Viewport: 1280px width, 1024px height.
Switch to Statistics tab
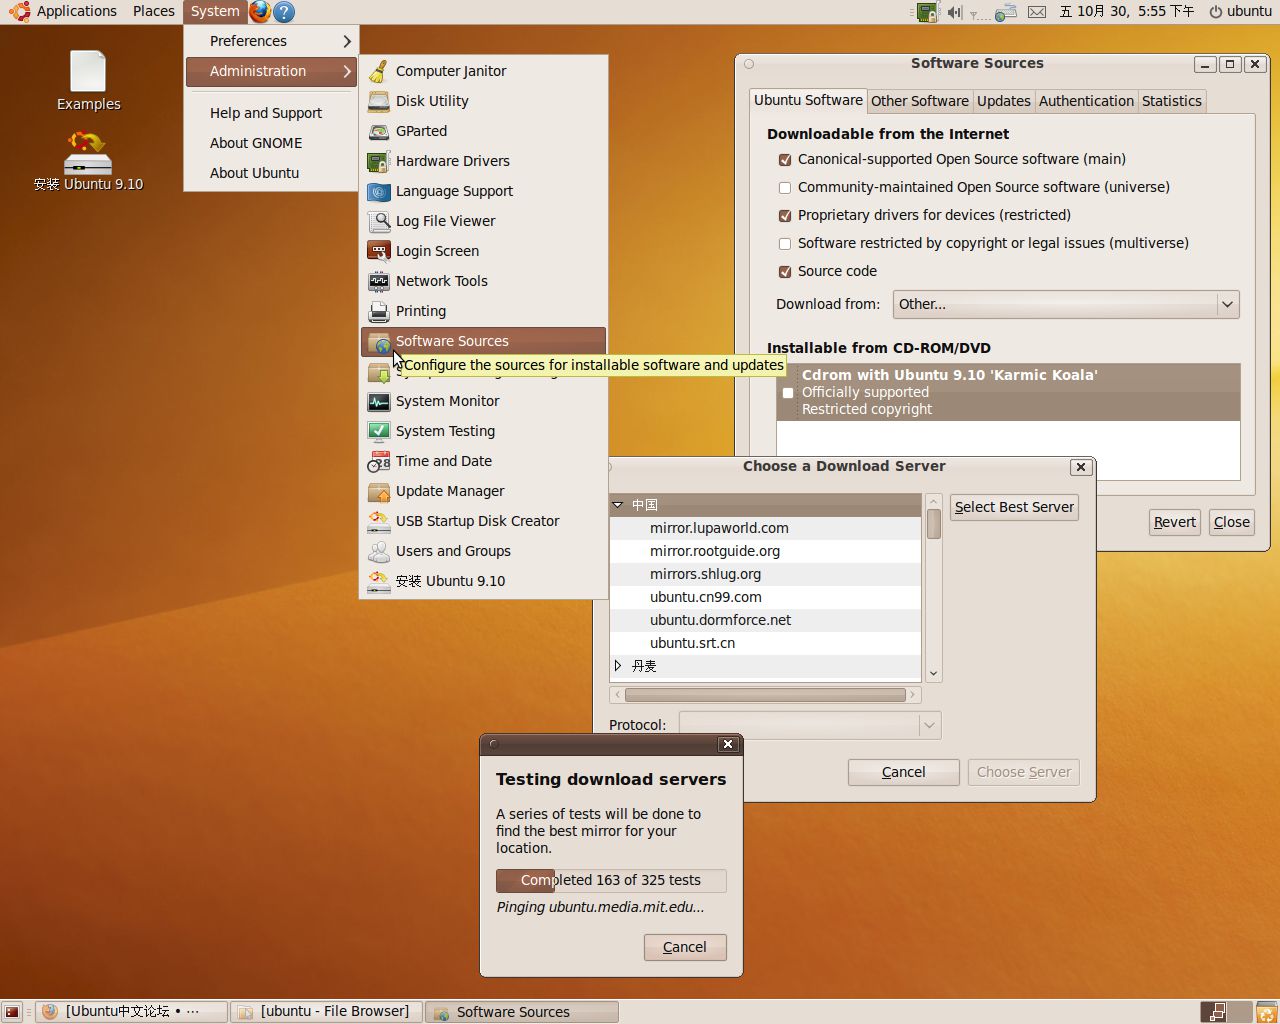1171,101
